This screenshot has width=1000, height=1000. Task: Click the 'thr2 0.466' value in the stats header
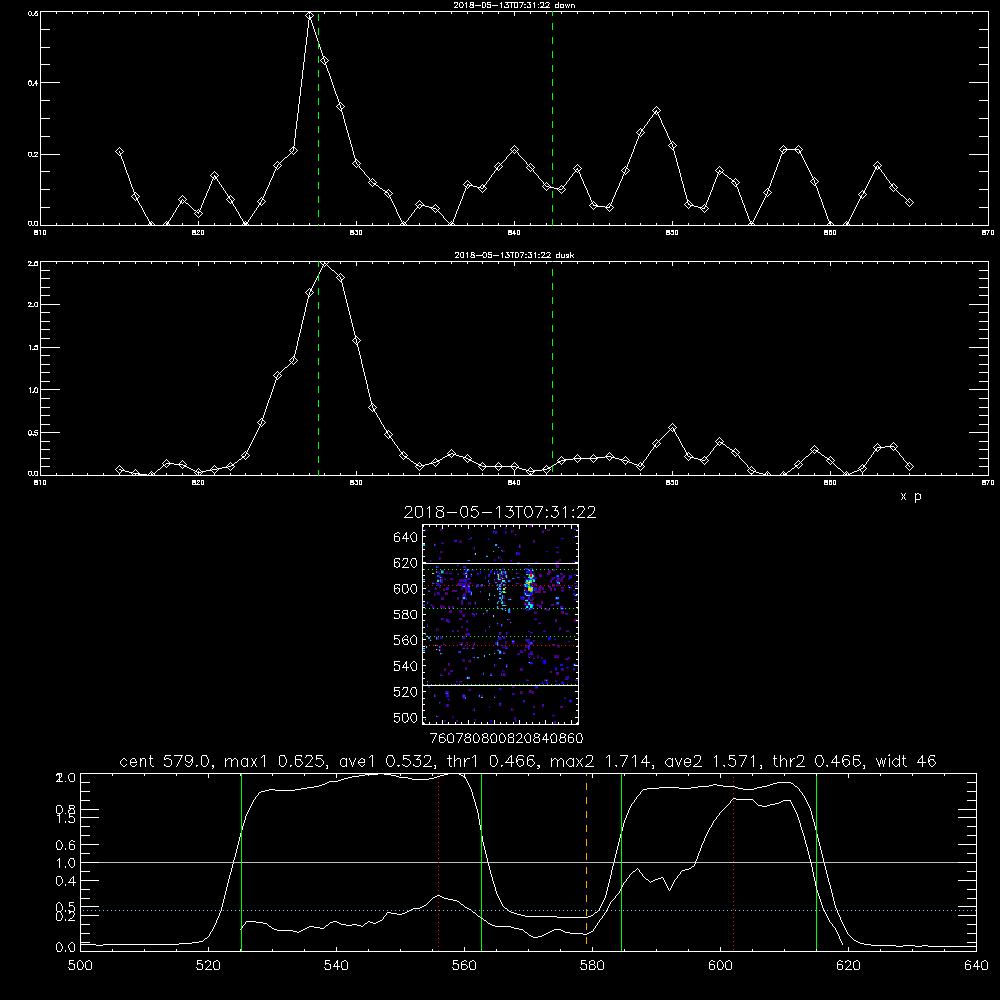tap(817, 761)
